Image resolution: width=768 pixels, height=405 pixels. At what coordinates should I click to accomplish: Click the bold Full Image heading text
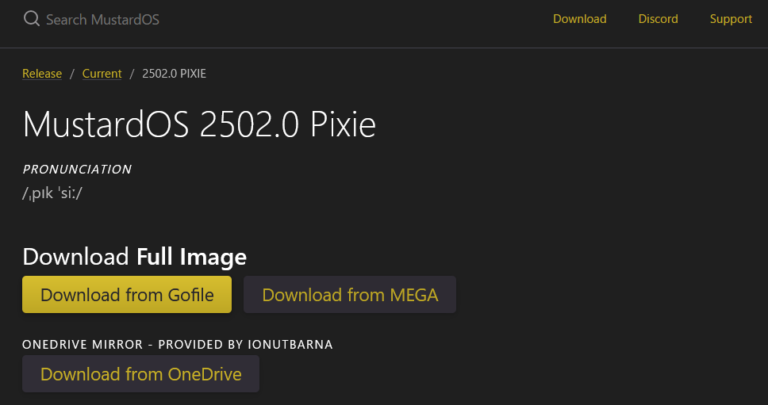[191, 257]
